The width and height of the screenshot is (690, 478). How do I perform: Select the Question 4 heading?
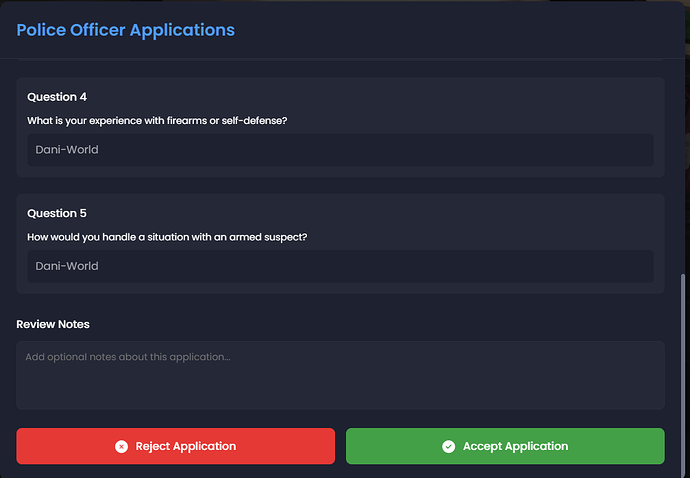57,97
